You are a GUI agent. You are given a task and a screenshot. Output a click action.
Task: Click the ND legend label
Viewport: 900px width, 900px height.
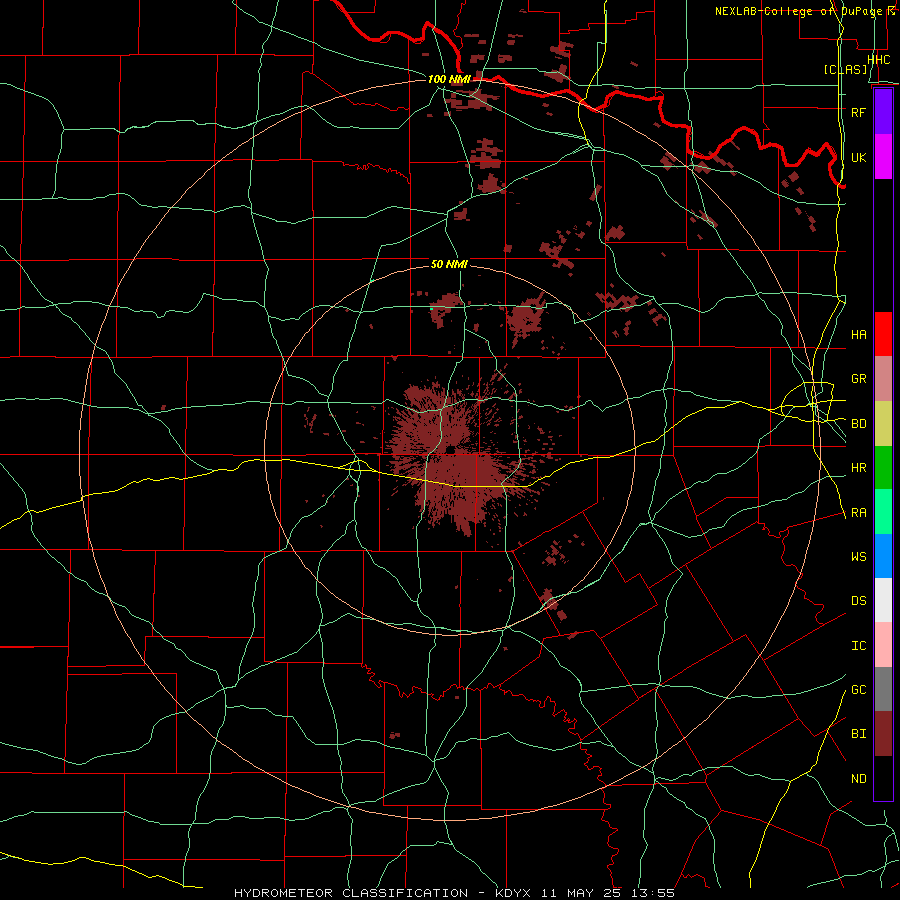858,779
